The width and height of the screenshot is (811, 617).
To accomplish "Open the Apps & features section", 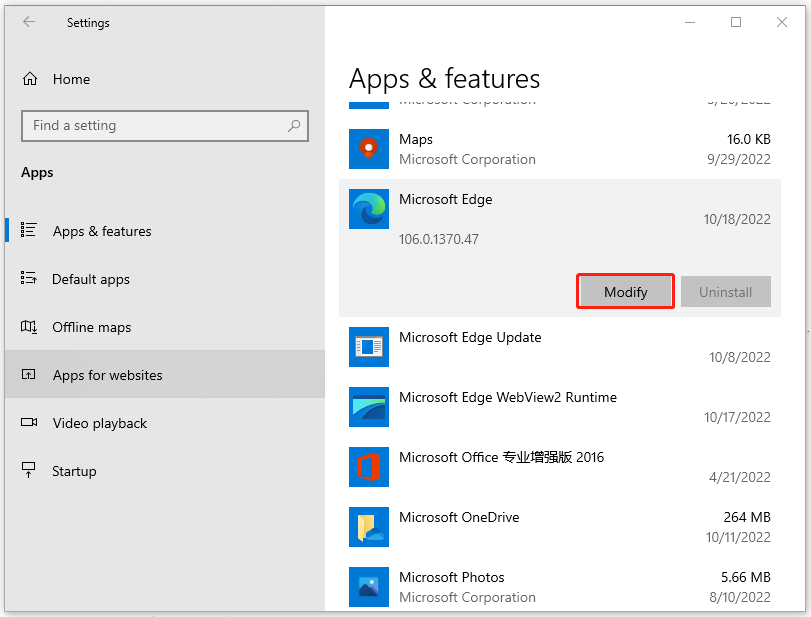I will [102, 231].
